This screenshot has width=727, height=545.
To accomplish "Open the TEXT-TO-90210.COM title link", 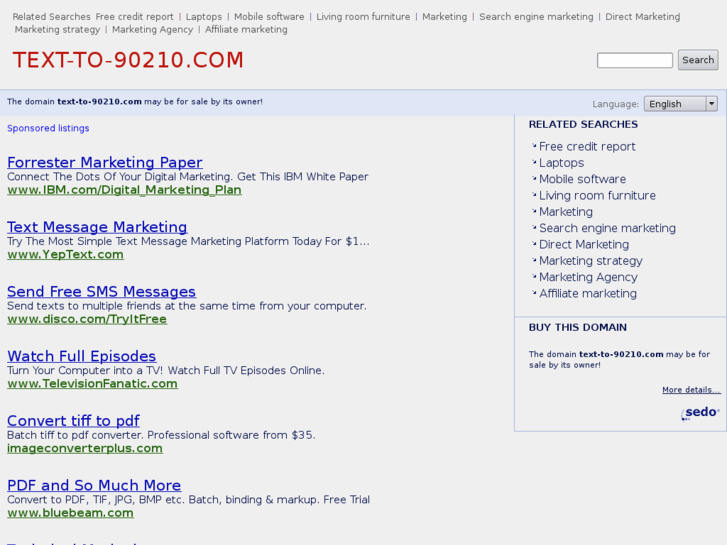I will click(x=128, y=60).
